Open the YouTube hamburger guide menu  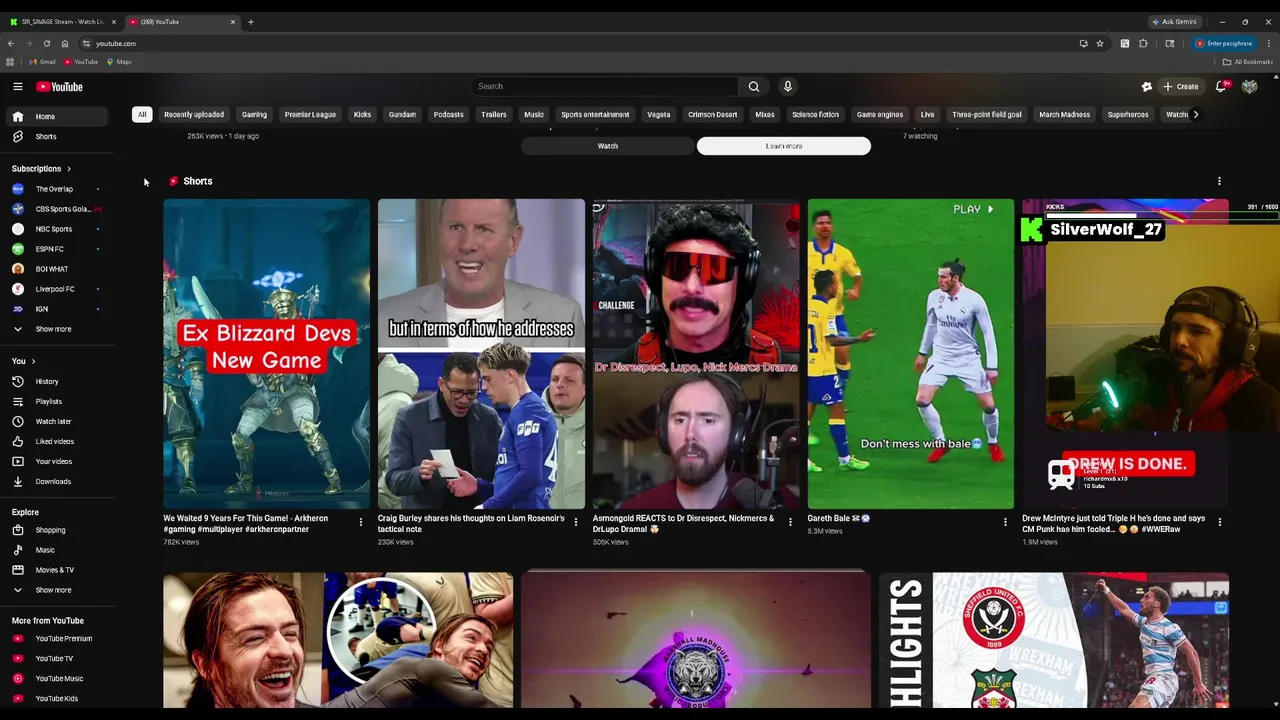[x=17, y=87]
